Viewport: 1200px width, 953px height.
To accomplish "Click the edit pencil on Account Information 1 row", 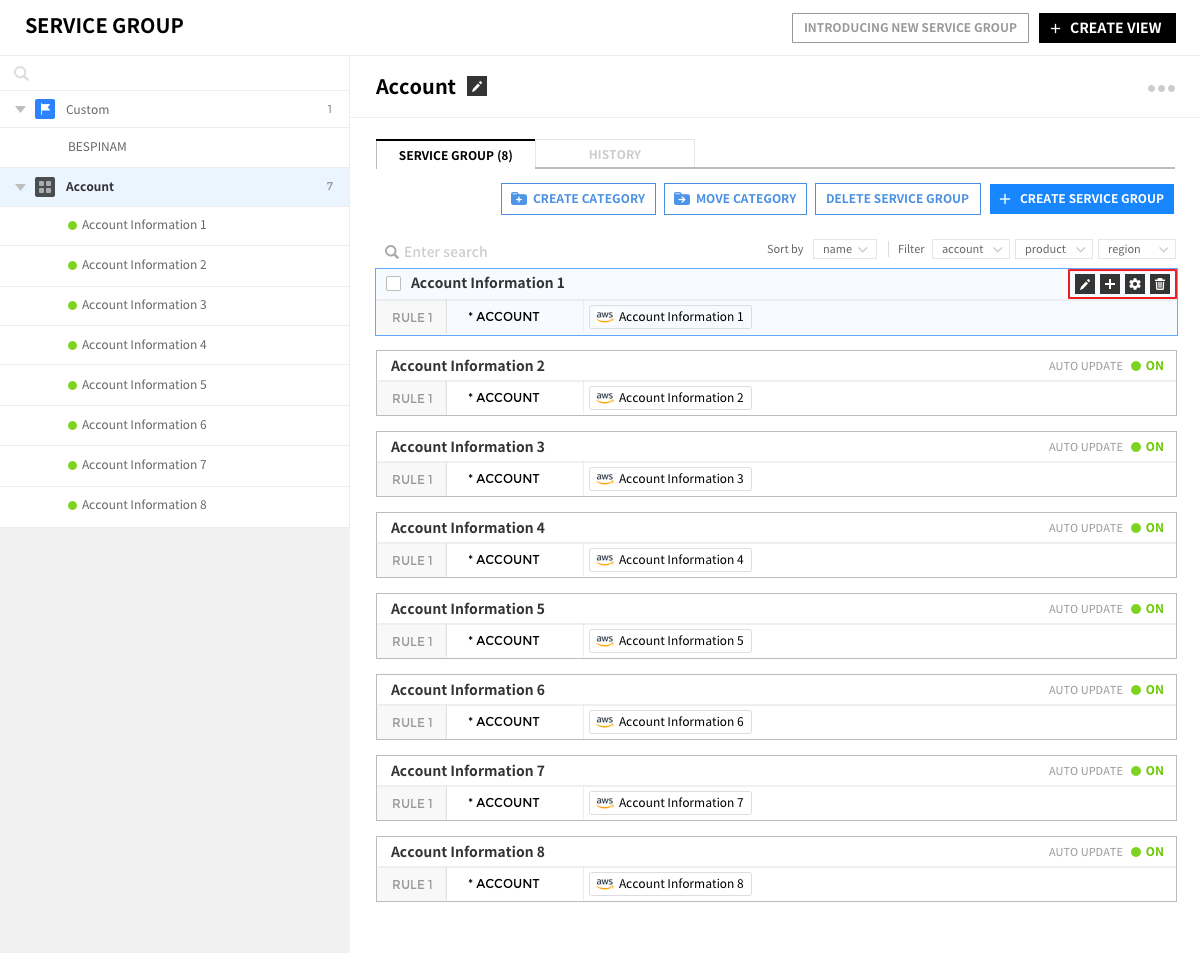I will 1084,284.
